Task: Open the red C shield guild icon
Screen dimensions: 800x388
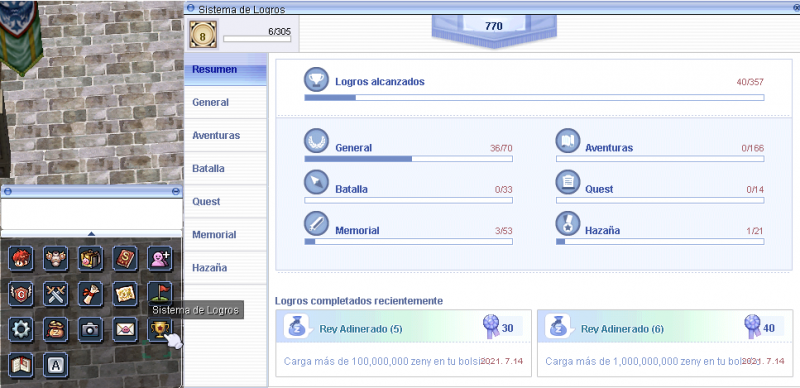Action: (x=21, y=294)
